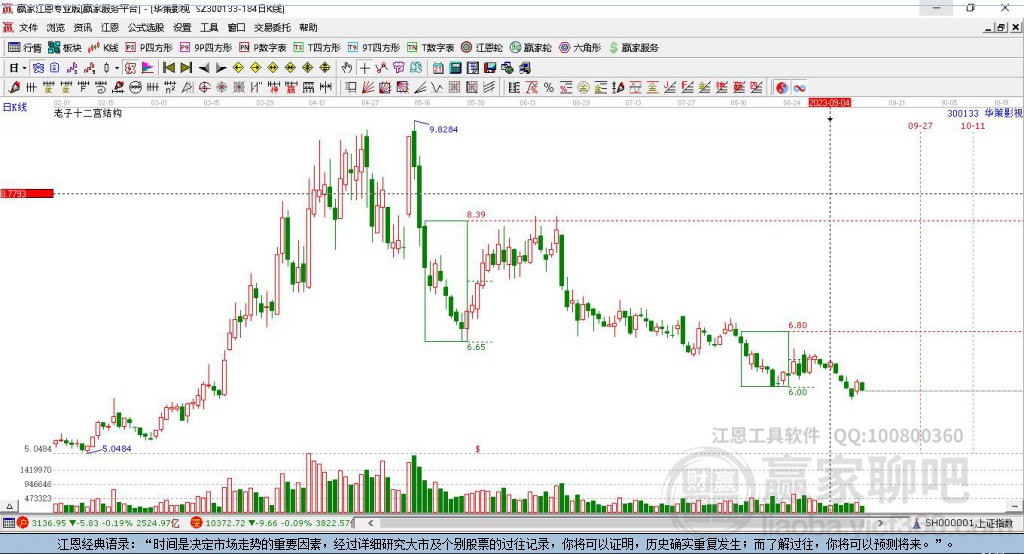Select the spiral drawing tool icon
The height and width of the screenshot is (554, 1024).
coord(101,88)
